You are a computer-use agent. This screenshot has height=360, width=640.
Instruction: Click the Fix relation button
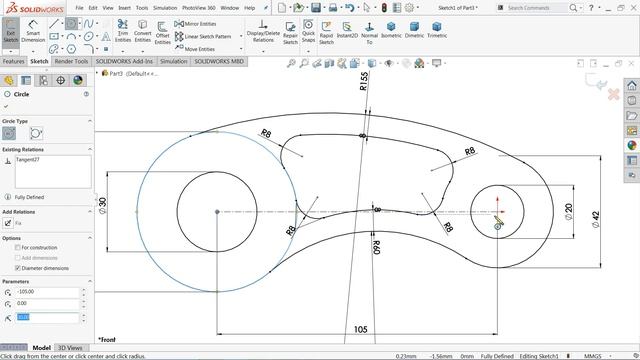coord(8,223)
